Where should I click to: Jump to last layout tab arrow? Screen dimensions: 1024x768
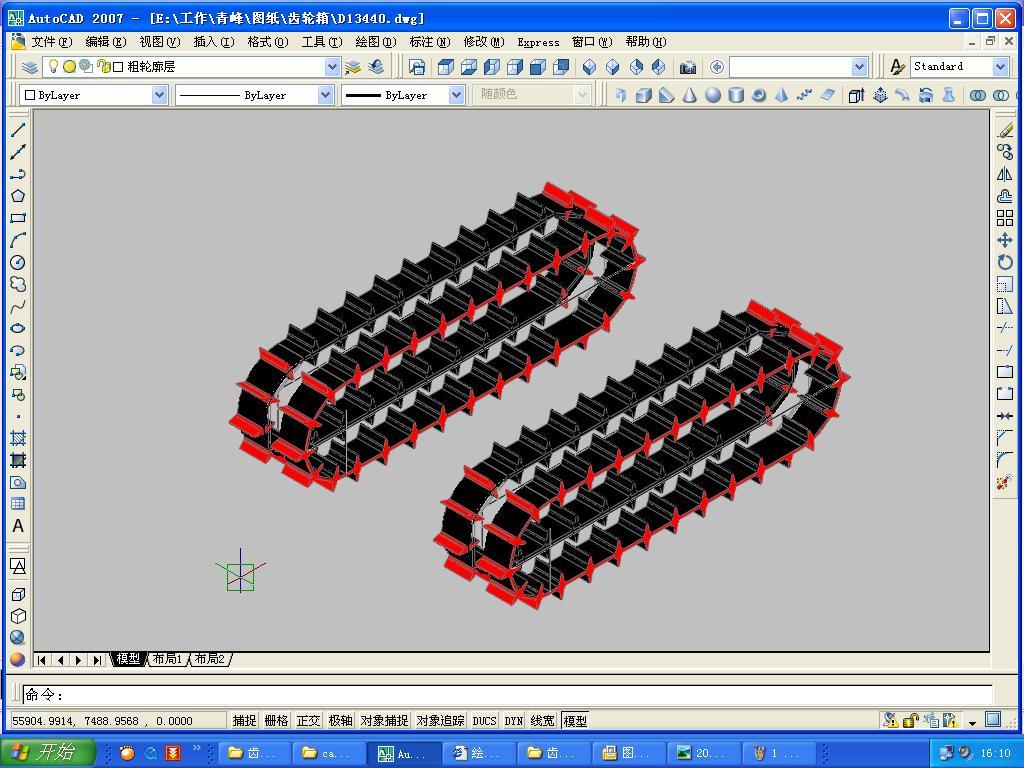coord(97,660)
